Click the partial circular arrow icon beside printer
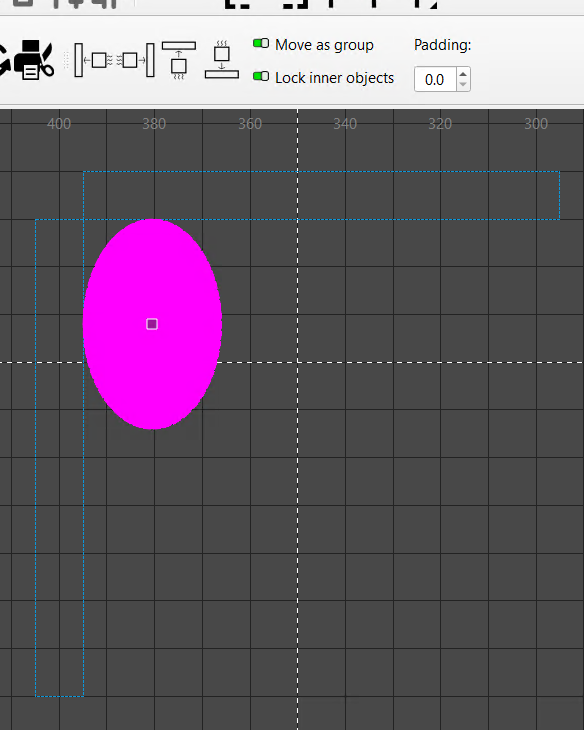584x730 pixels. [4, 60]
